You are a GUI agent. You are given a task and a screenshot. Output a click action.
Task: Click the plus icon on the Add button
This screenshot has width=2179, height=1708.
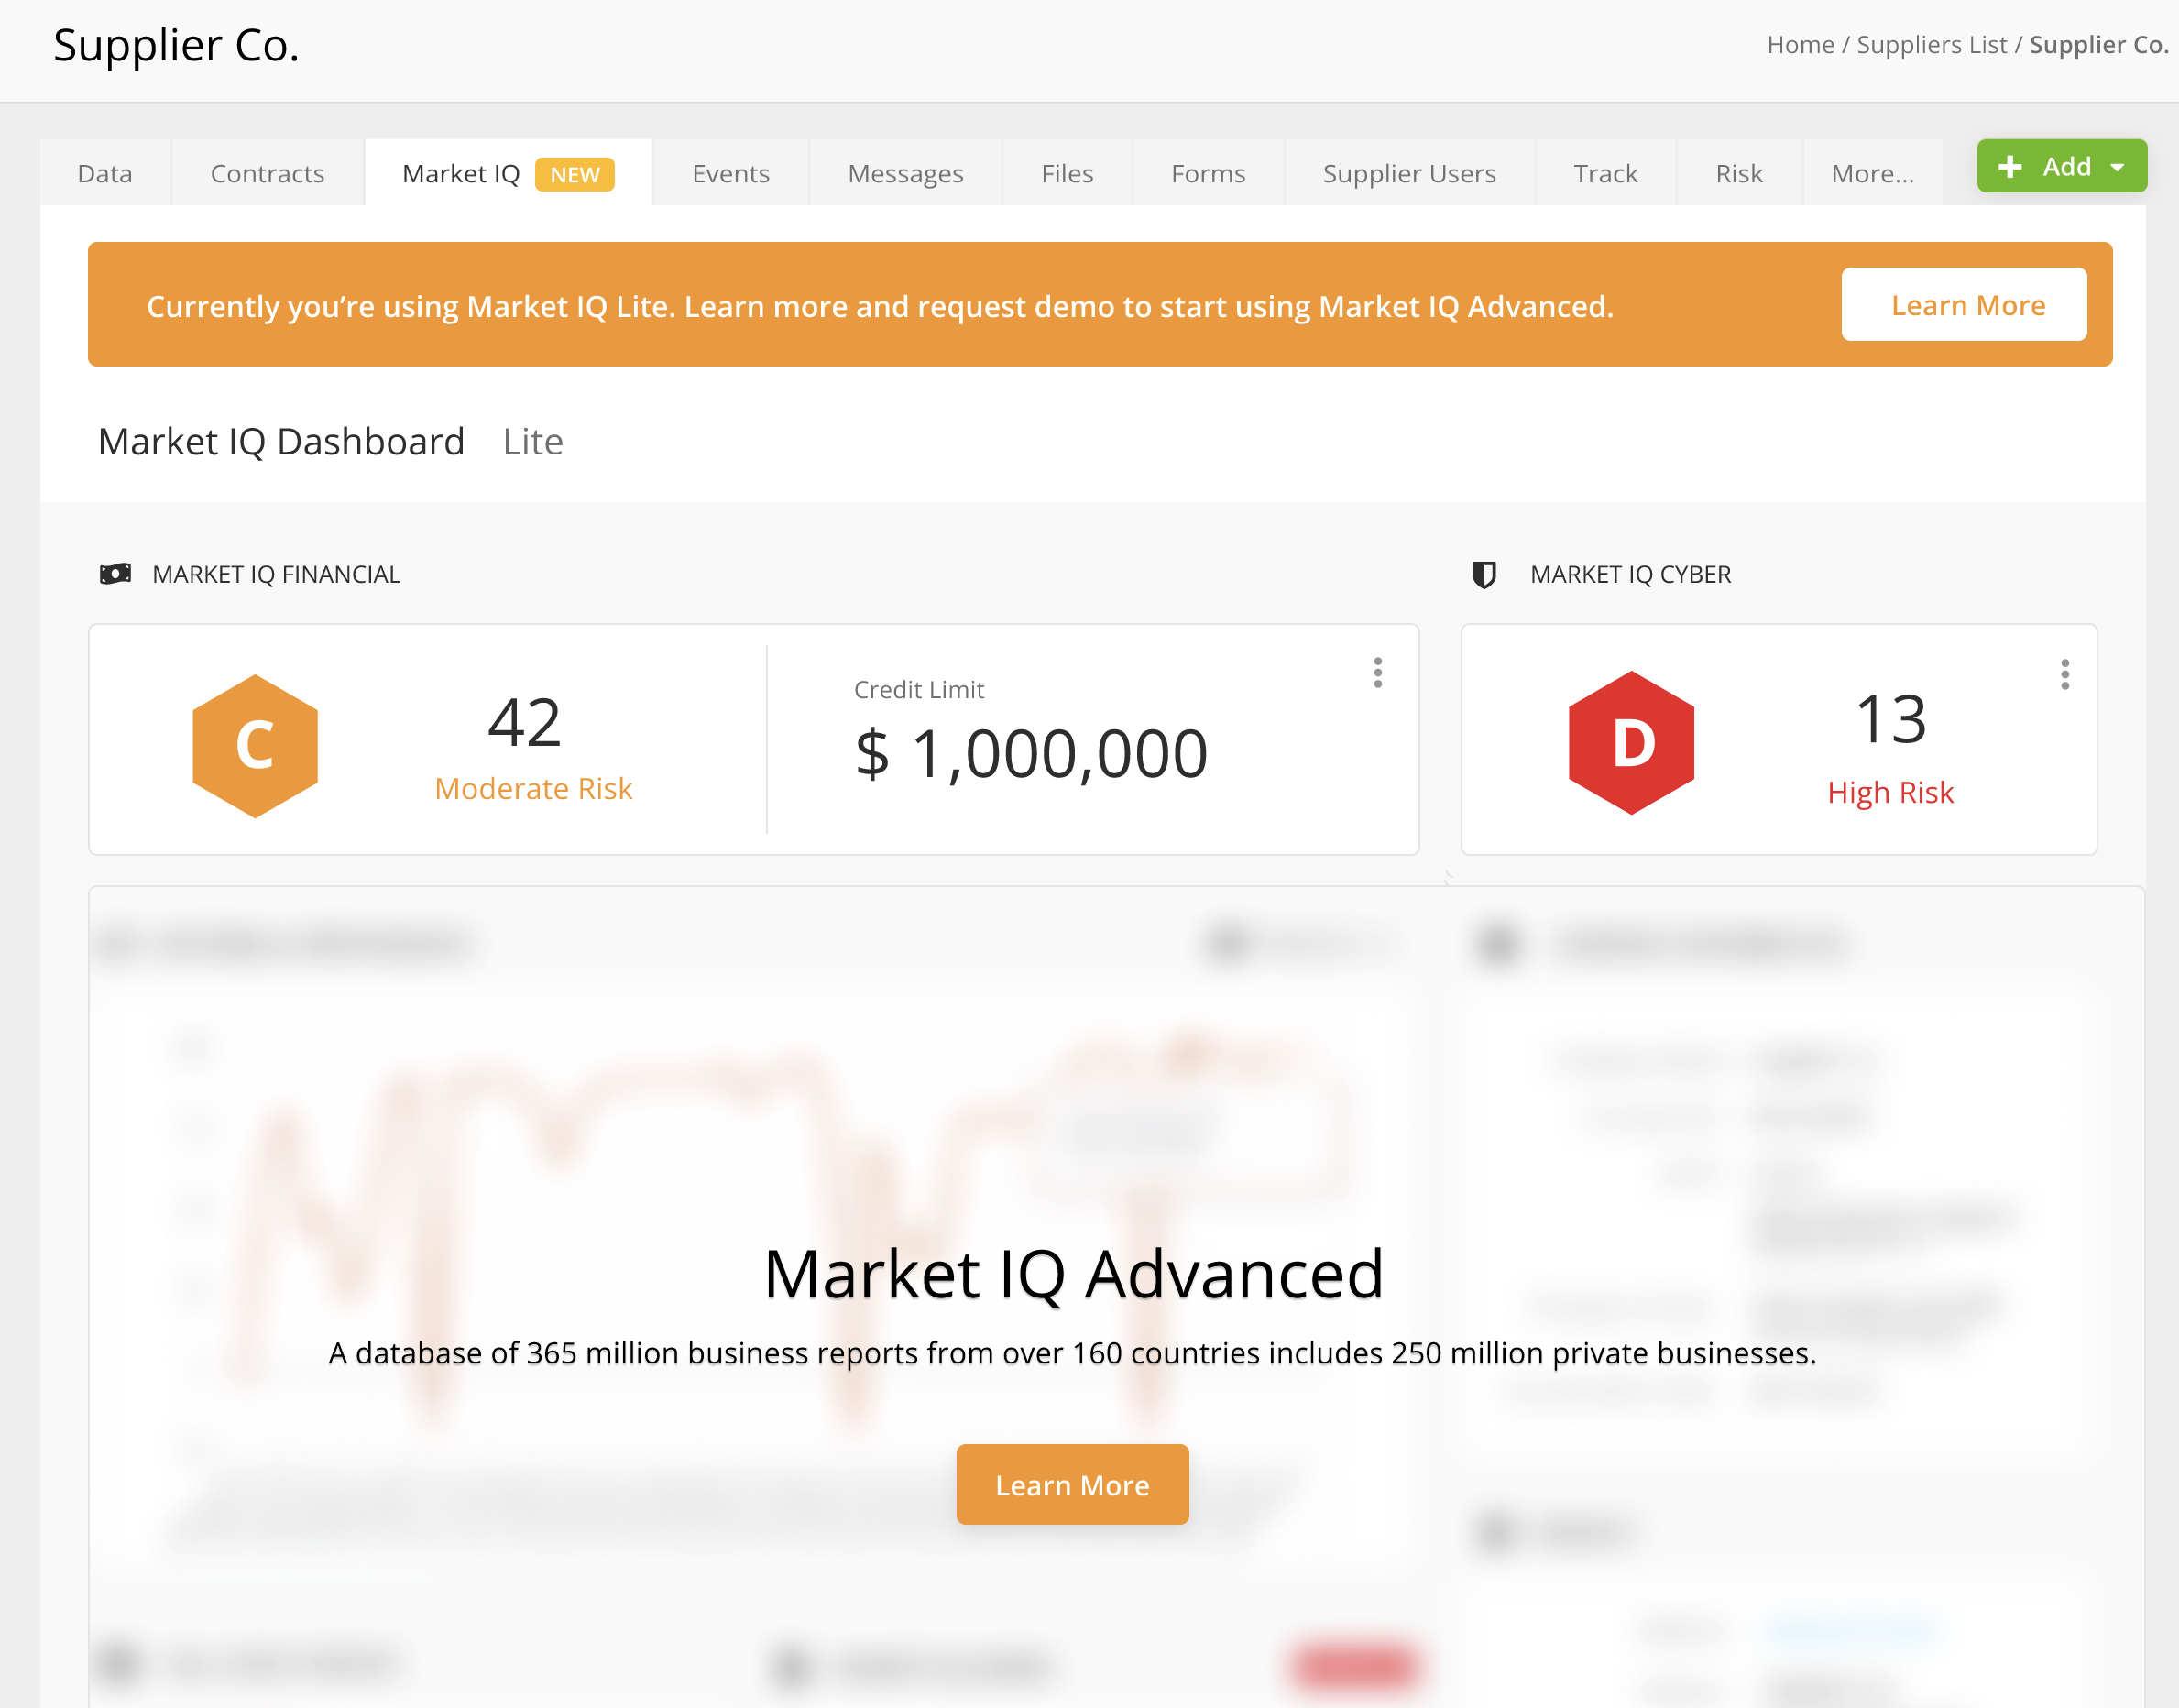2010,166
